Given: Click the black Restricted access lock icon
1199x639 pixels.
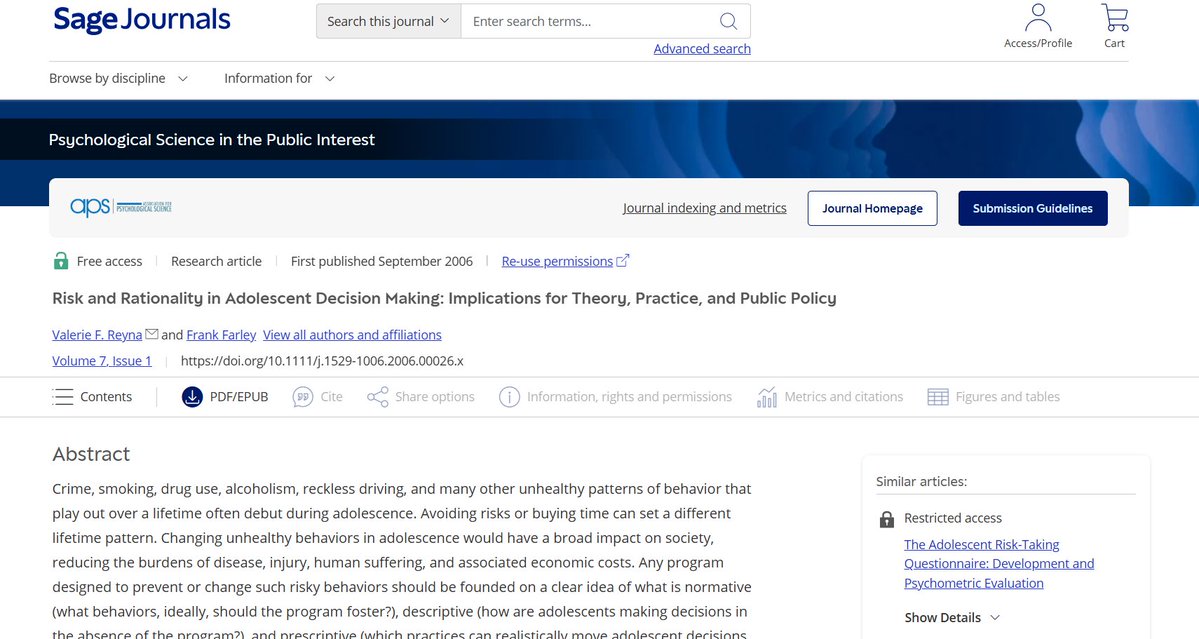Looking at the screenshot, I should pyautogui.click(x=886, y=520).
